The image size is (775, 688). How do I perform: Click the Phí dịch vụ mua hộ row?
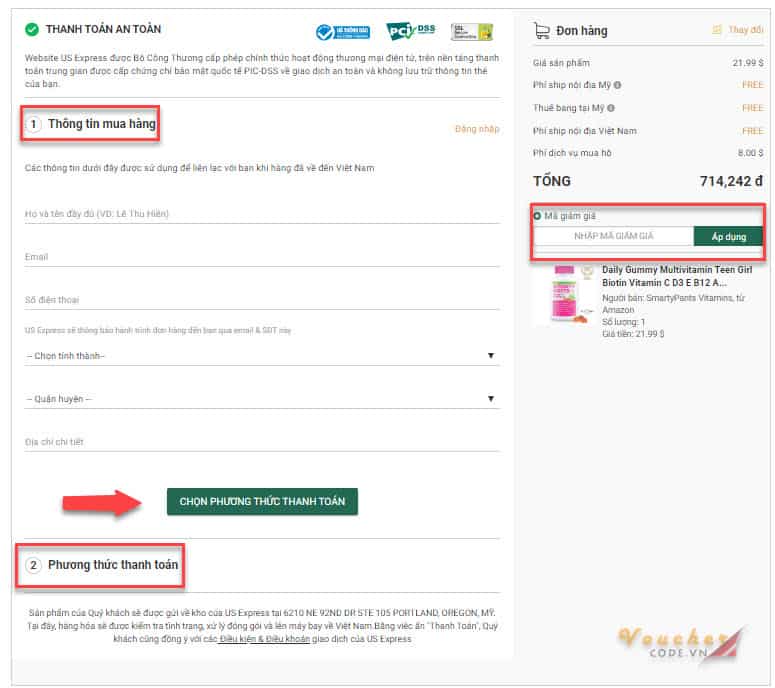tap(648, 153)
